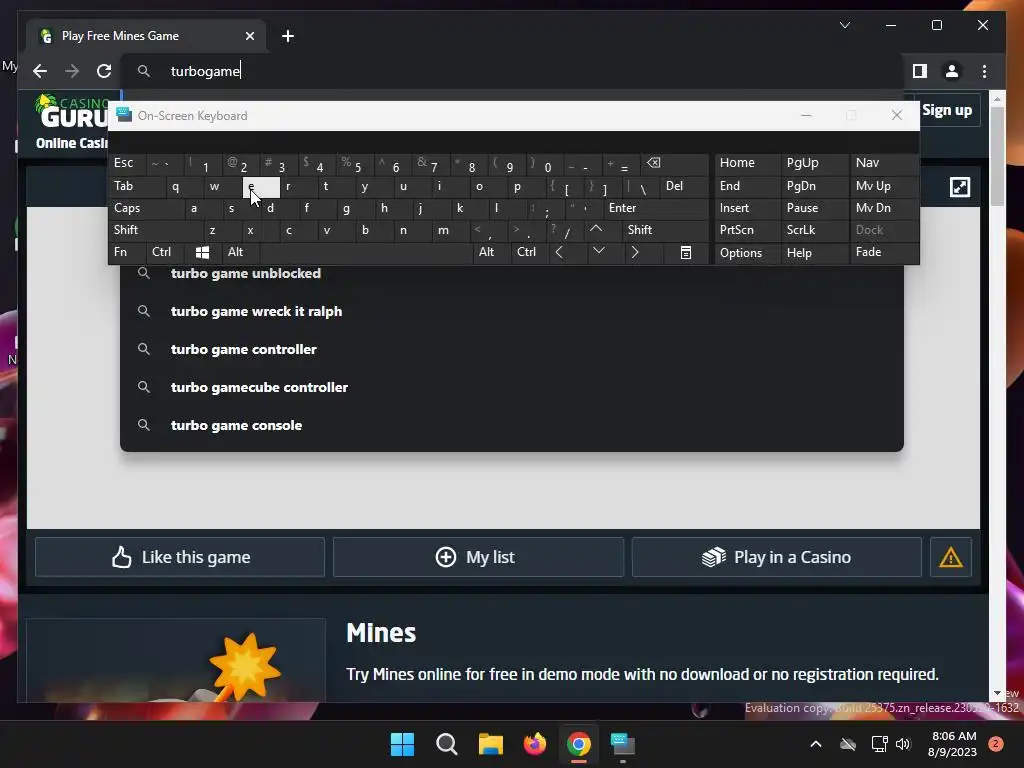Click the menu key on On-Screen Keyboard
Viewport: 1024px width, 768px height.
[x=686, y=252]
